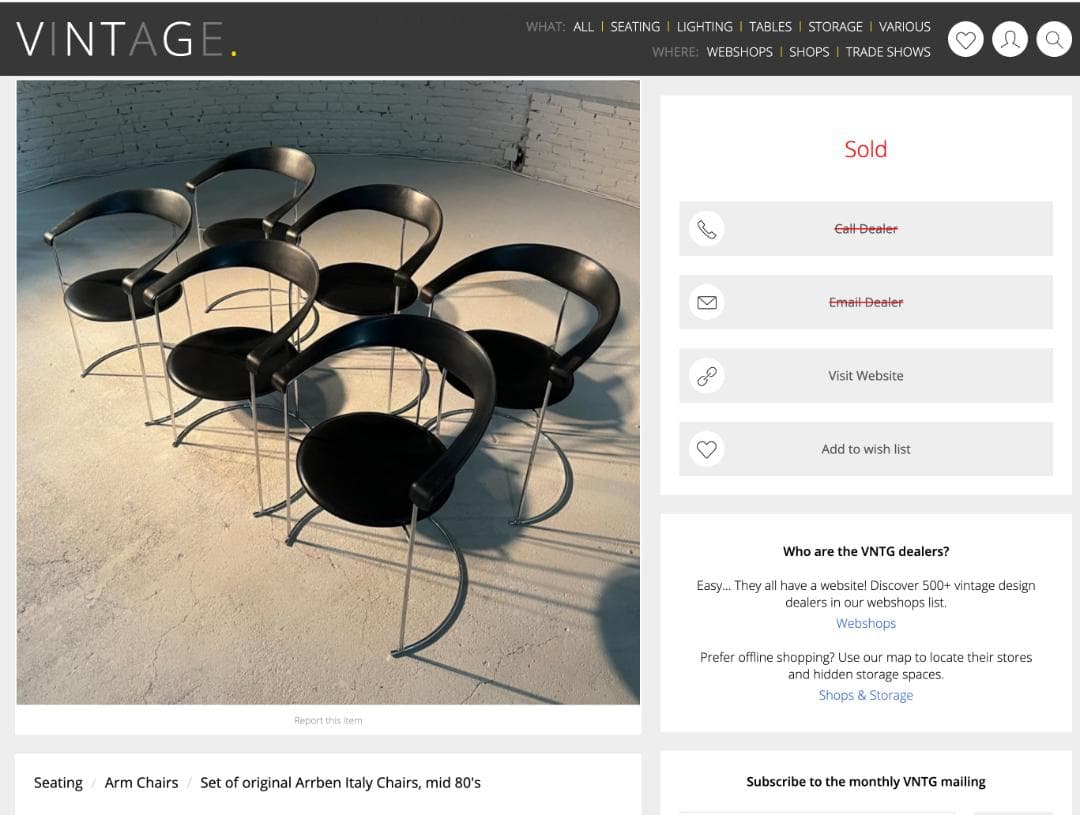Open the TABLES category
1080x815 pixels.
(770, 27)
